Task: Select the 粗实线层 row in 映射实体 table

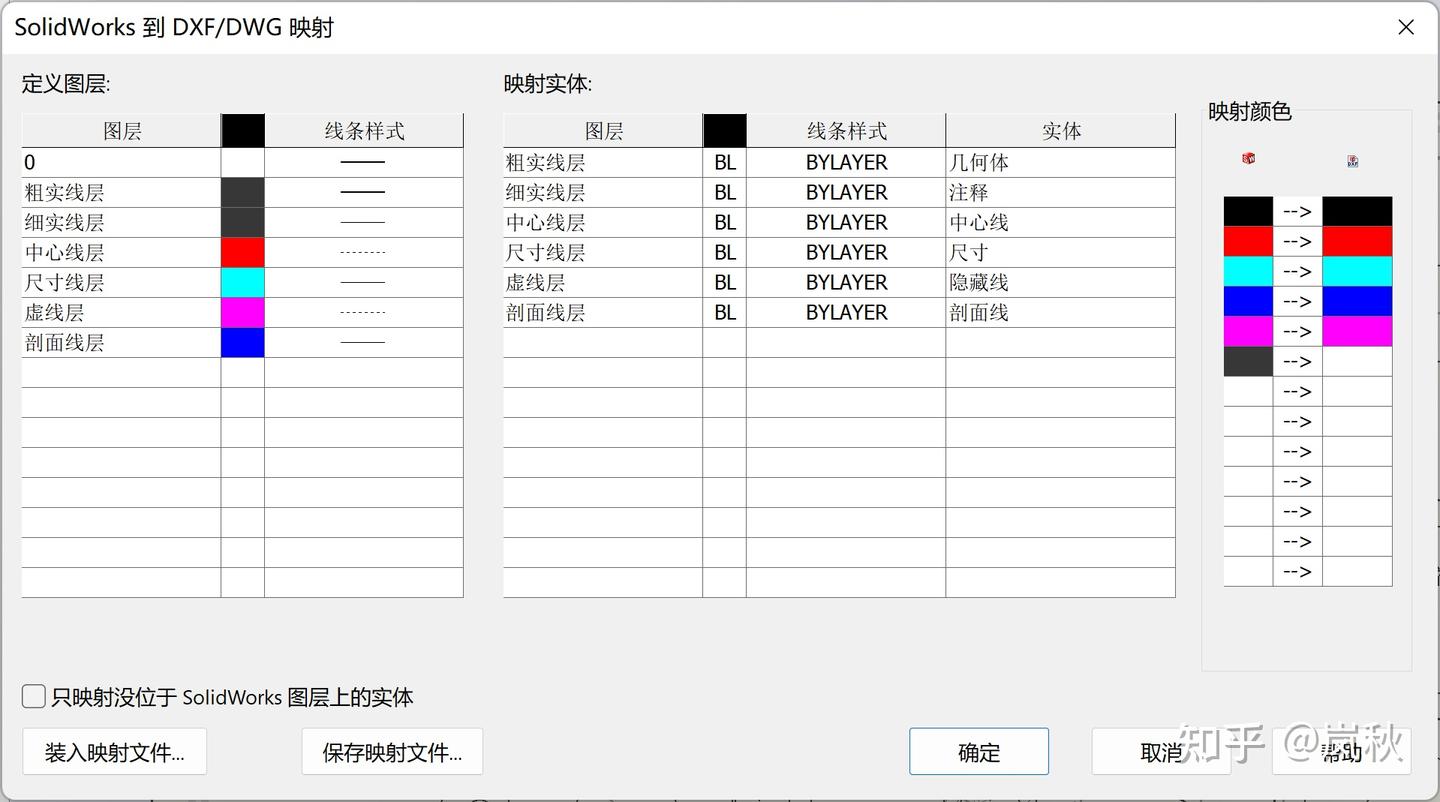Action: (x=602, y=162)
